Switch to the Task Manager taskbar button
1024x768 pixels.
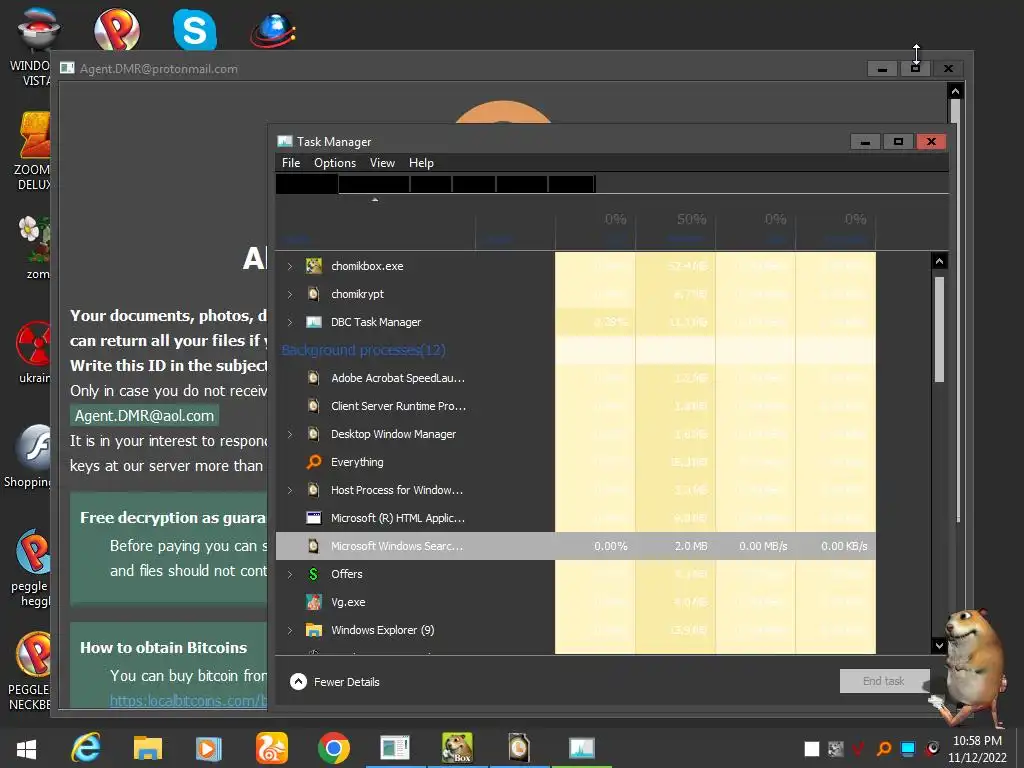(x=581, y=748)
